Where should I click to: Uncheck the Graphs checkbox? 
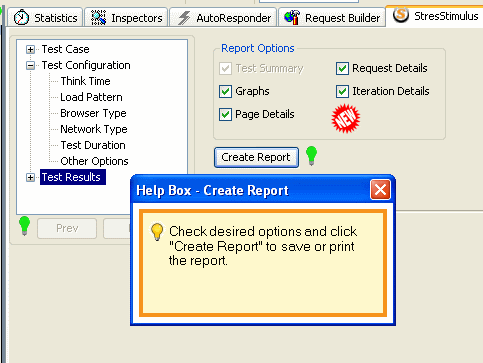225,91
